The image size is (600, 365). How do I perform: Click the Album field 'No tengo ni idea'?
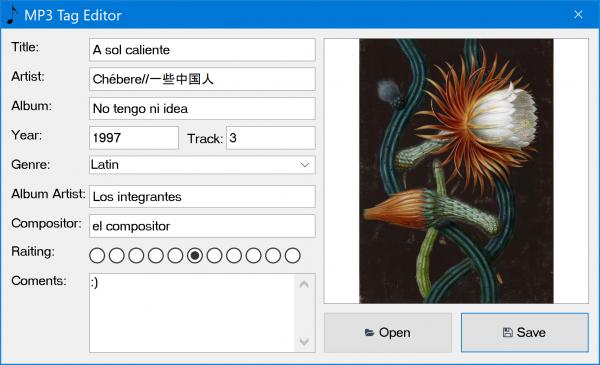[x=202, y=108]
